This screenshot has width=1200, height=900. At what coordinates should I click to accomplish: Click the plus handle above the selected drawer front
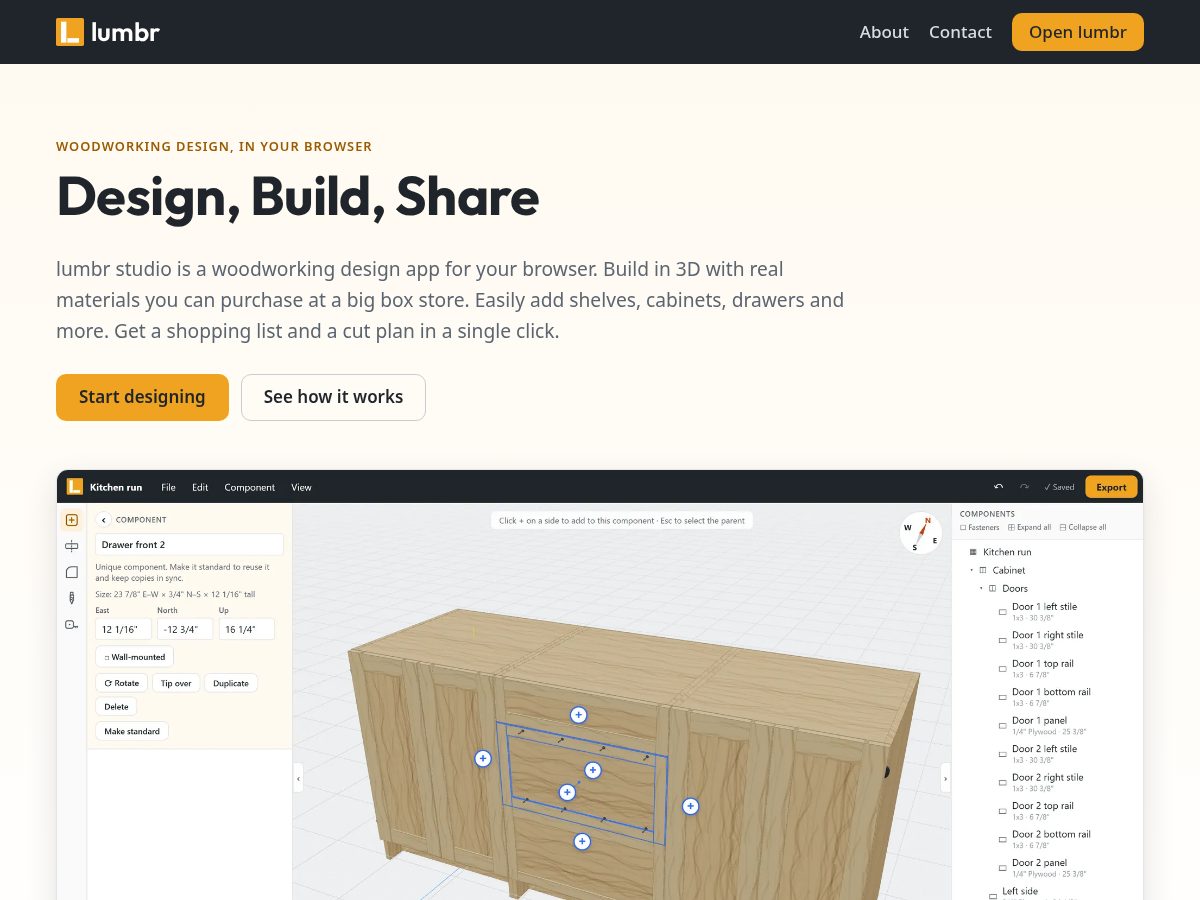point(578,715)
